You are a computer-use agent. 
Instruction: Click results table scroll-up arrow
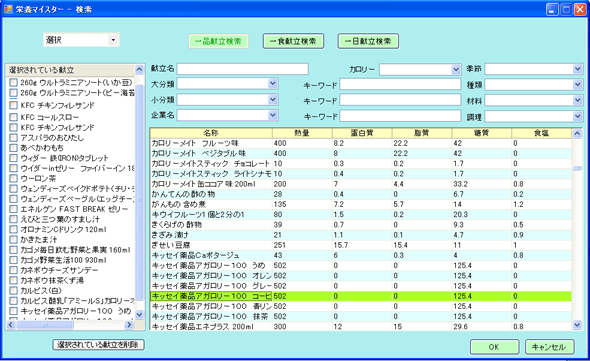577,133
